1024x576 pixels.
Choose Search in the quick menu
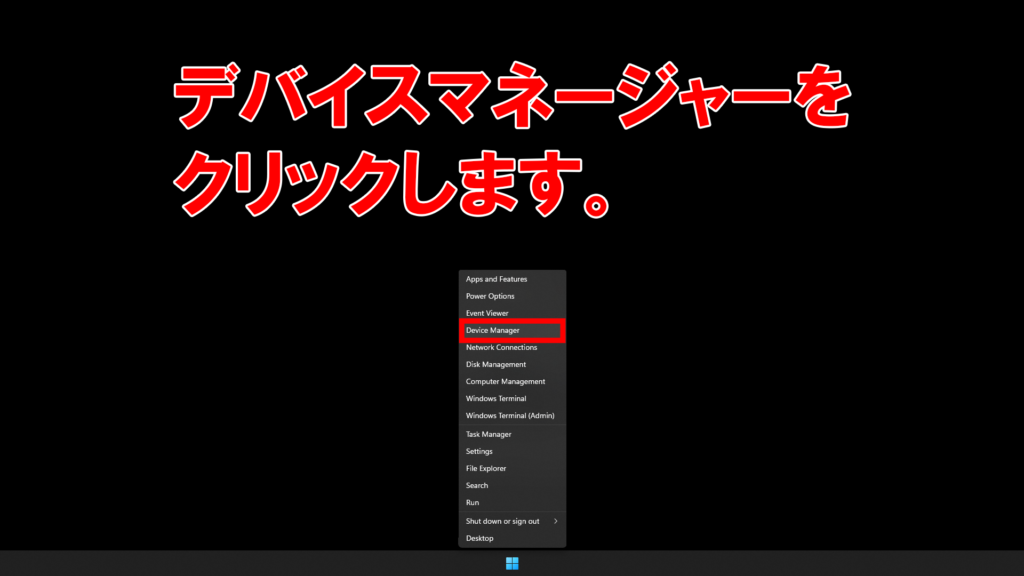pyautogui.click(x=477, y=485)
